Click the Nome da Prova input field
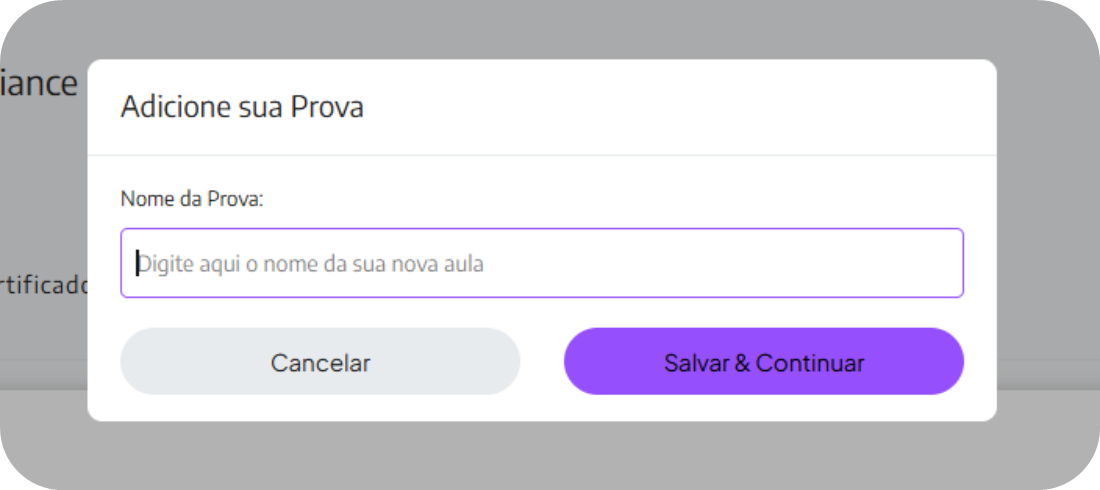1100x490 pixels. (x=541, y=263)
